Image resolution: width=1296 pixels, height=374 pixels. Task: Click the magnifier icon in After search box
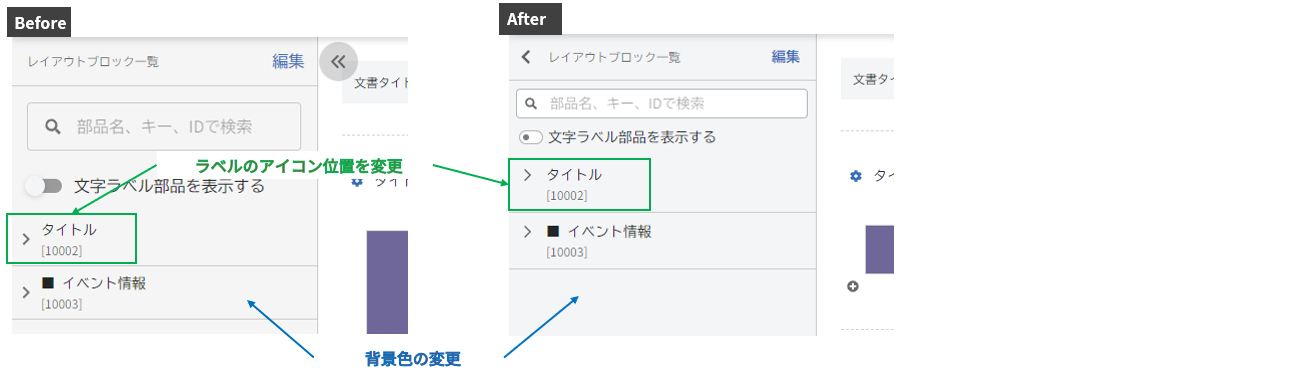pos(530,103)
